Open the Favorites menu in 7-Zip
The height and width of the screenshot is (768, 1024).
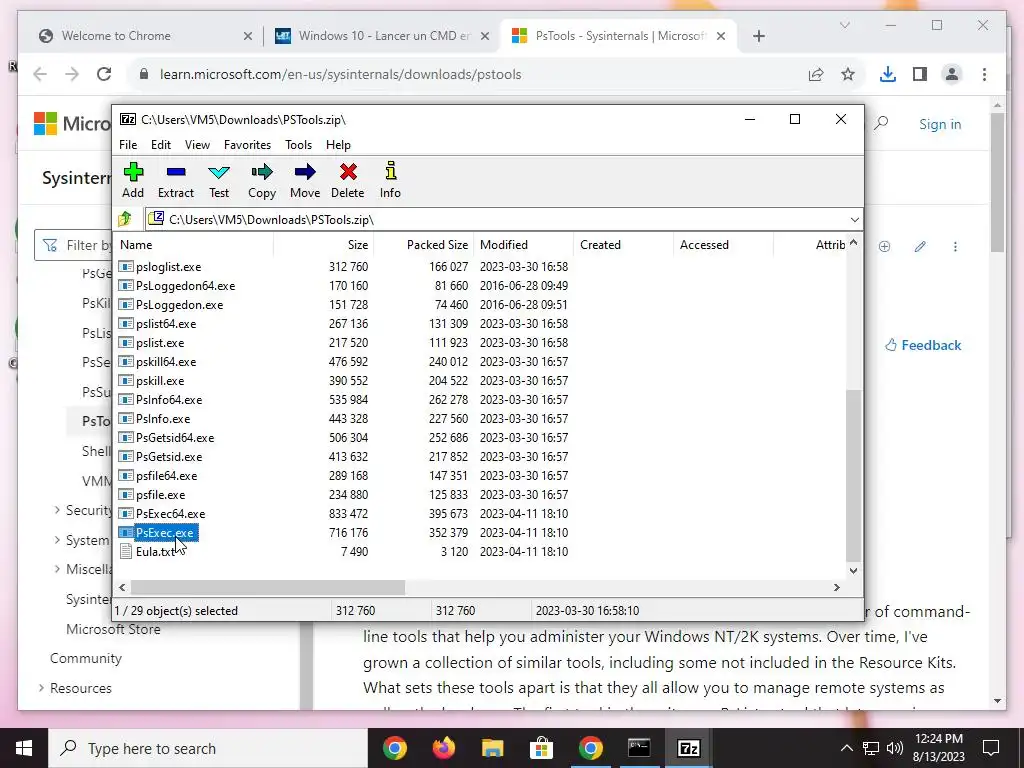248,145
